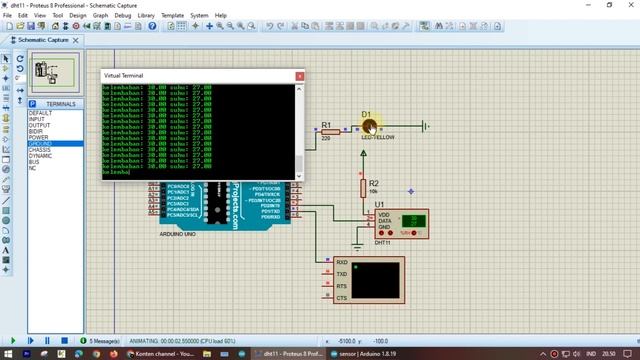Click the schematic overview thumbnail
640x360 pixels.
tap(55, 73)
